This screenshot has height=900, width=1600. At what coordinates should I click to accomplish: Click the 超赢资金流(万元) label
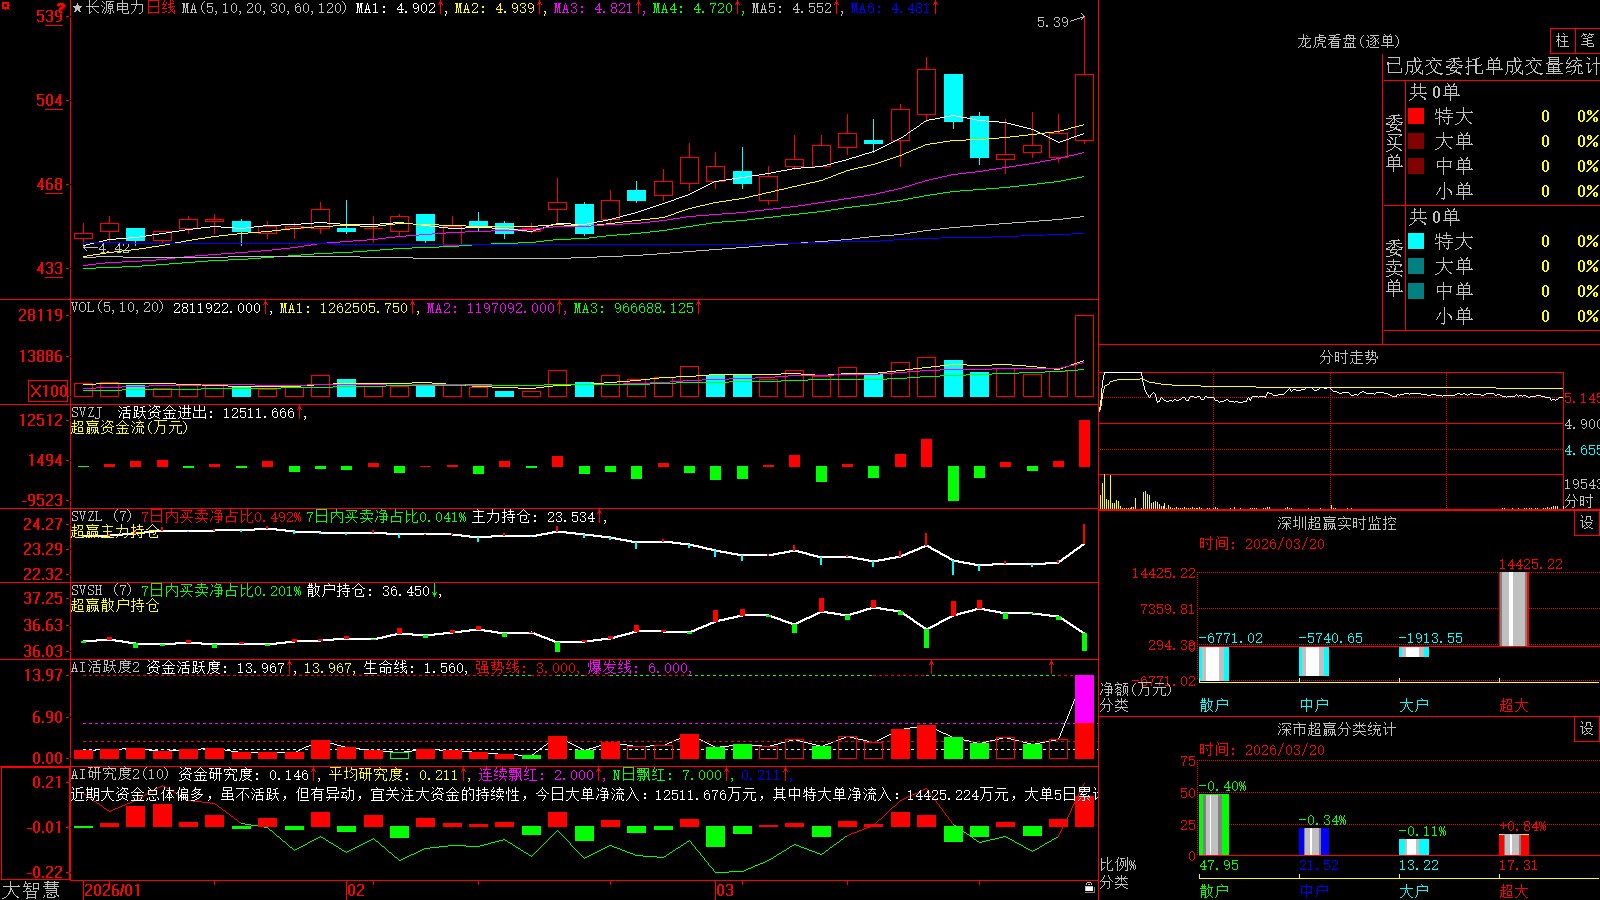[x=129, y=427]
